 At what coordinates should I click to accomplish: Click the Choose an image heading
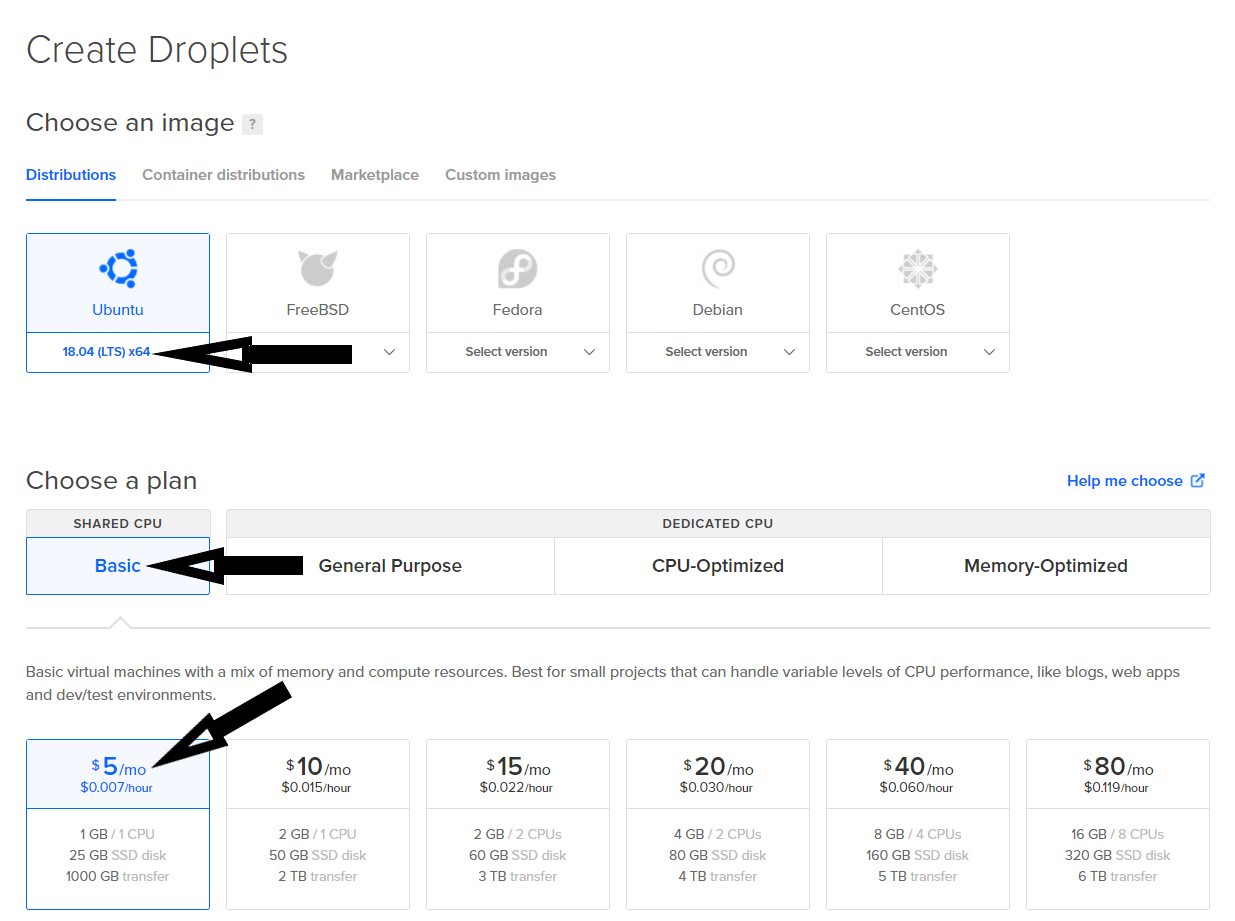(130, 123)
